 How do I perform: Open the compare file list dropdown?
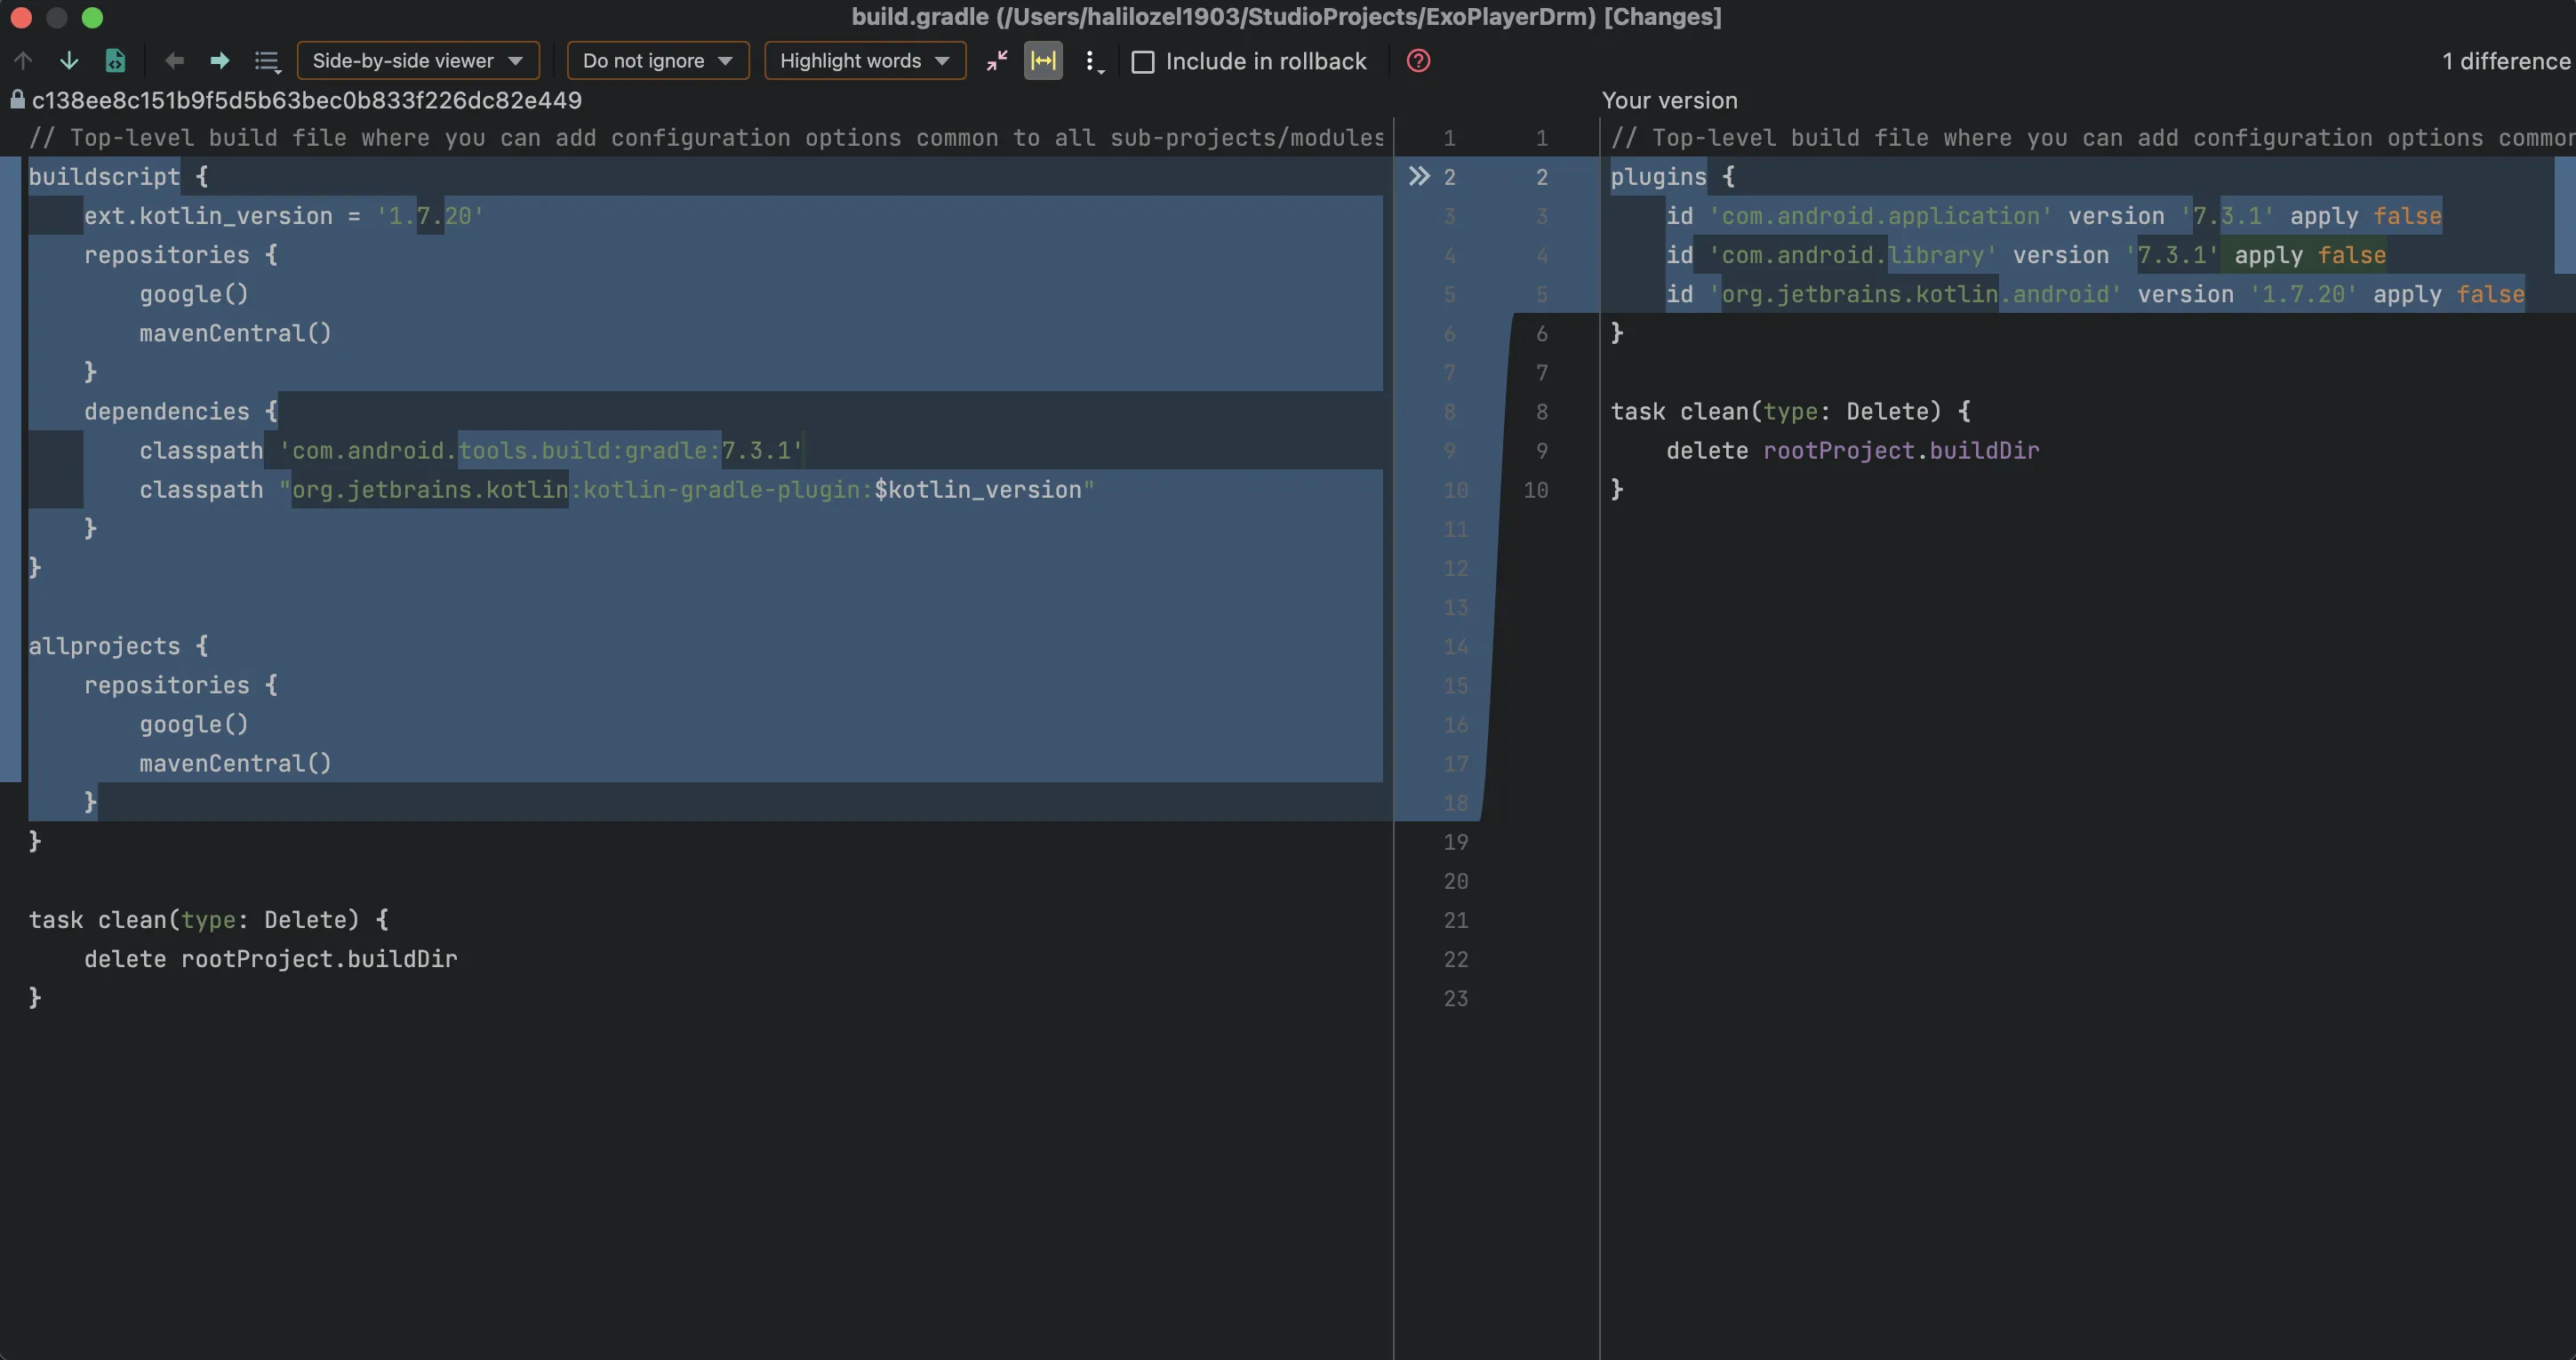point(267,62)
